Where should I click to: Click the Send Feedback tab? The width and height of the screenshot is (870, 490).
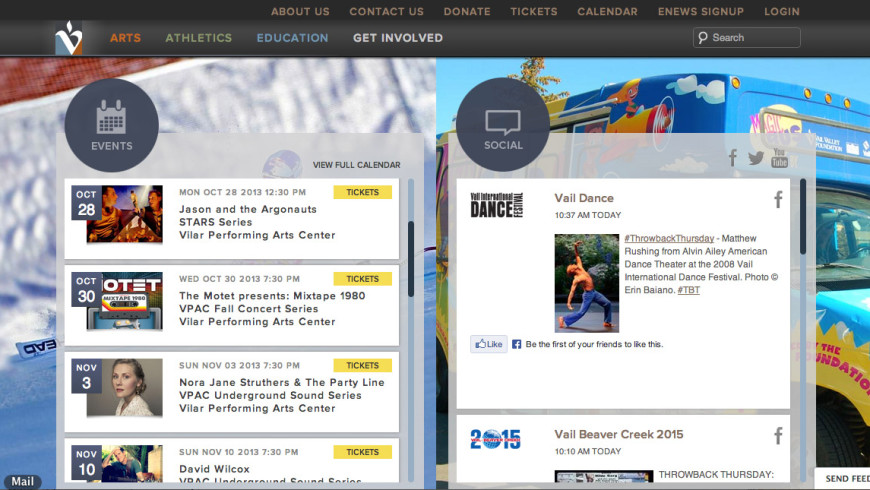tap(843, 478)
